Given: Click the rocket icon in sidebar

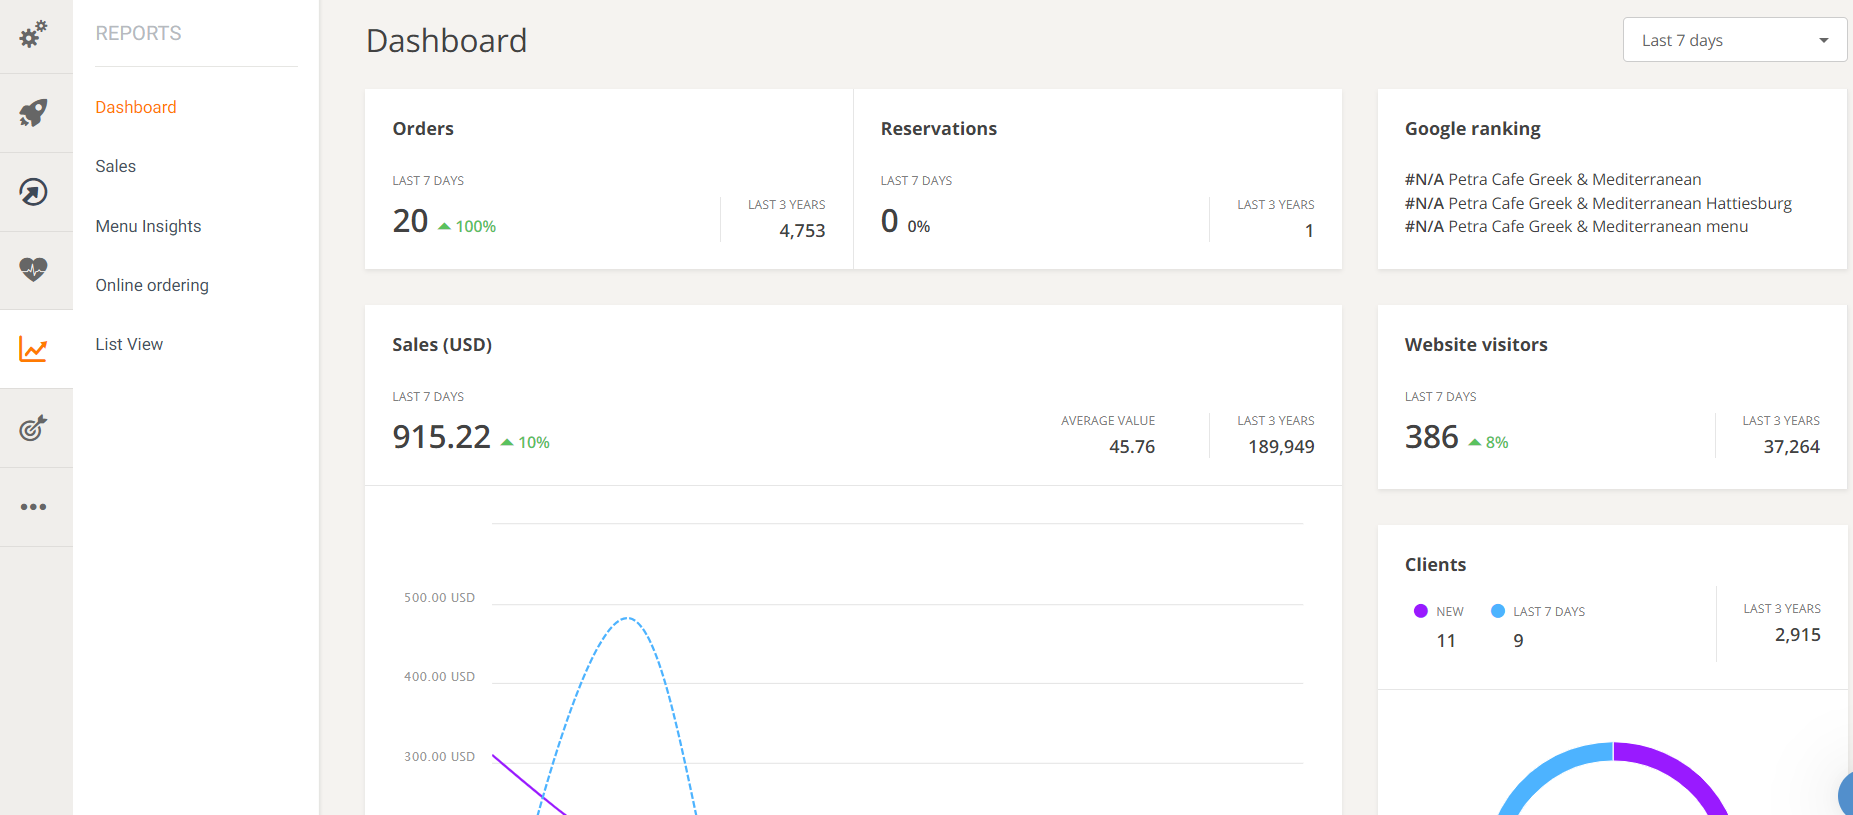Looking at the screenshot, I should click(34, 113).
